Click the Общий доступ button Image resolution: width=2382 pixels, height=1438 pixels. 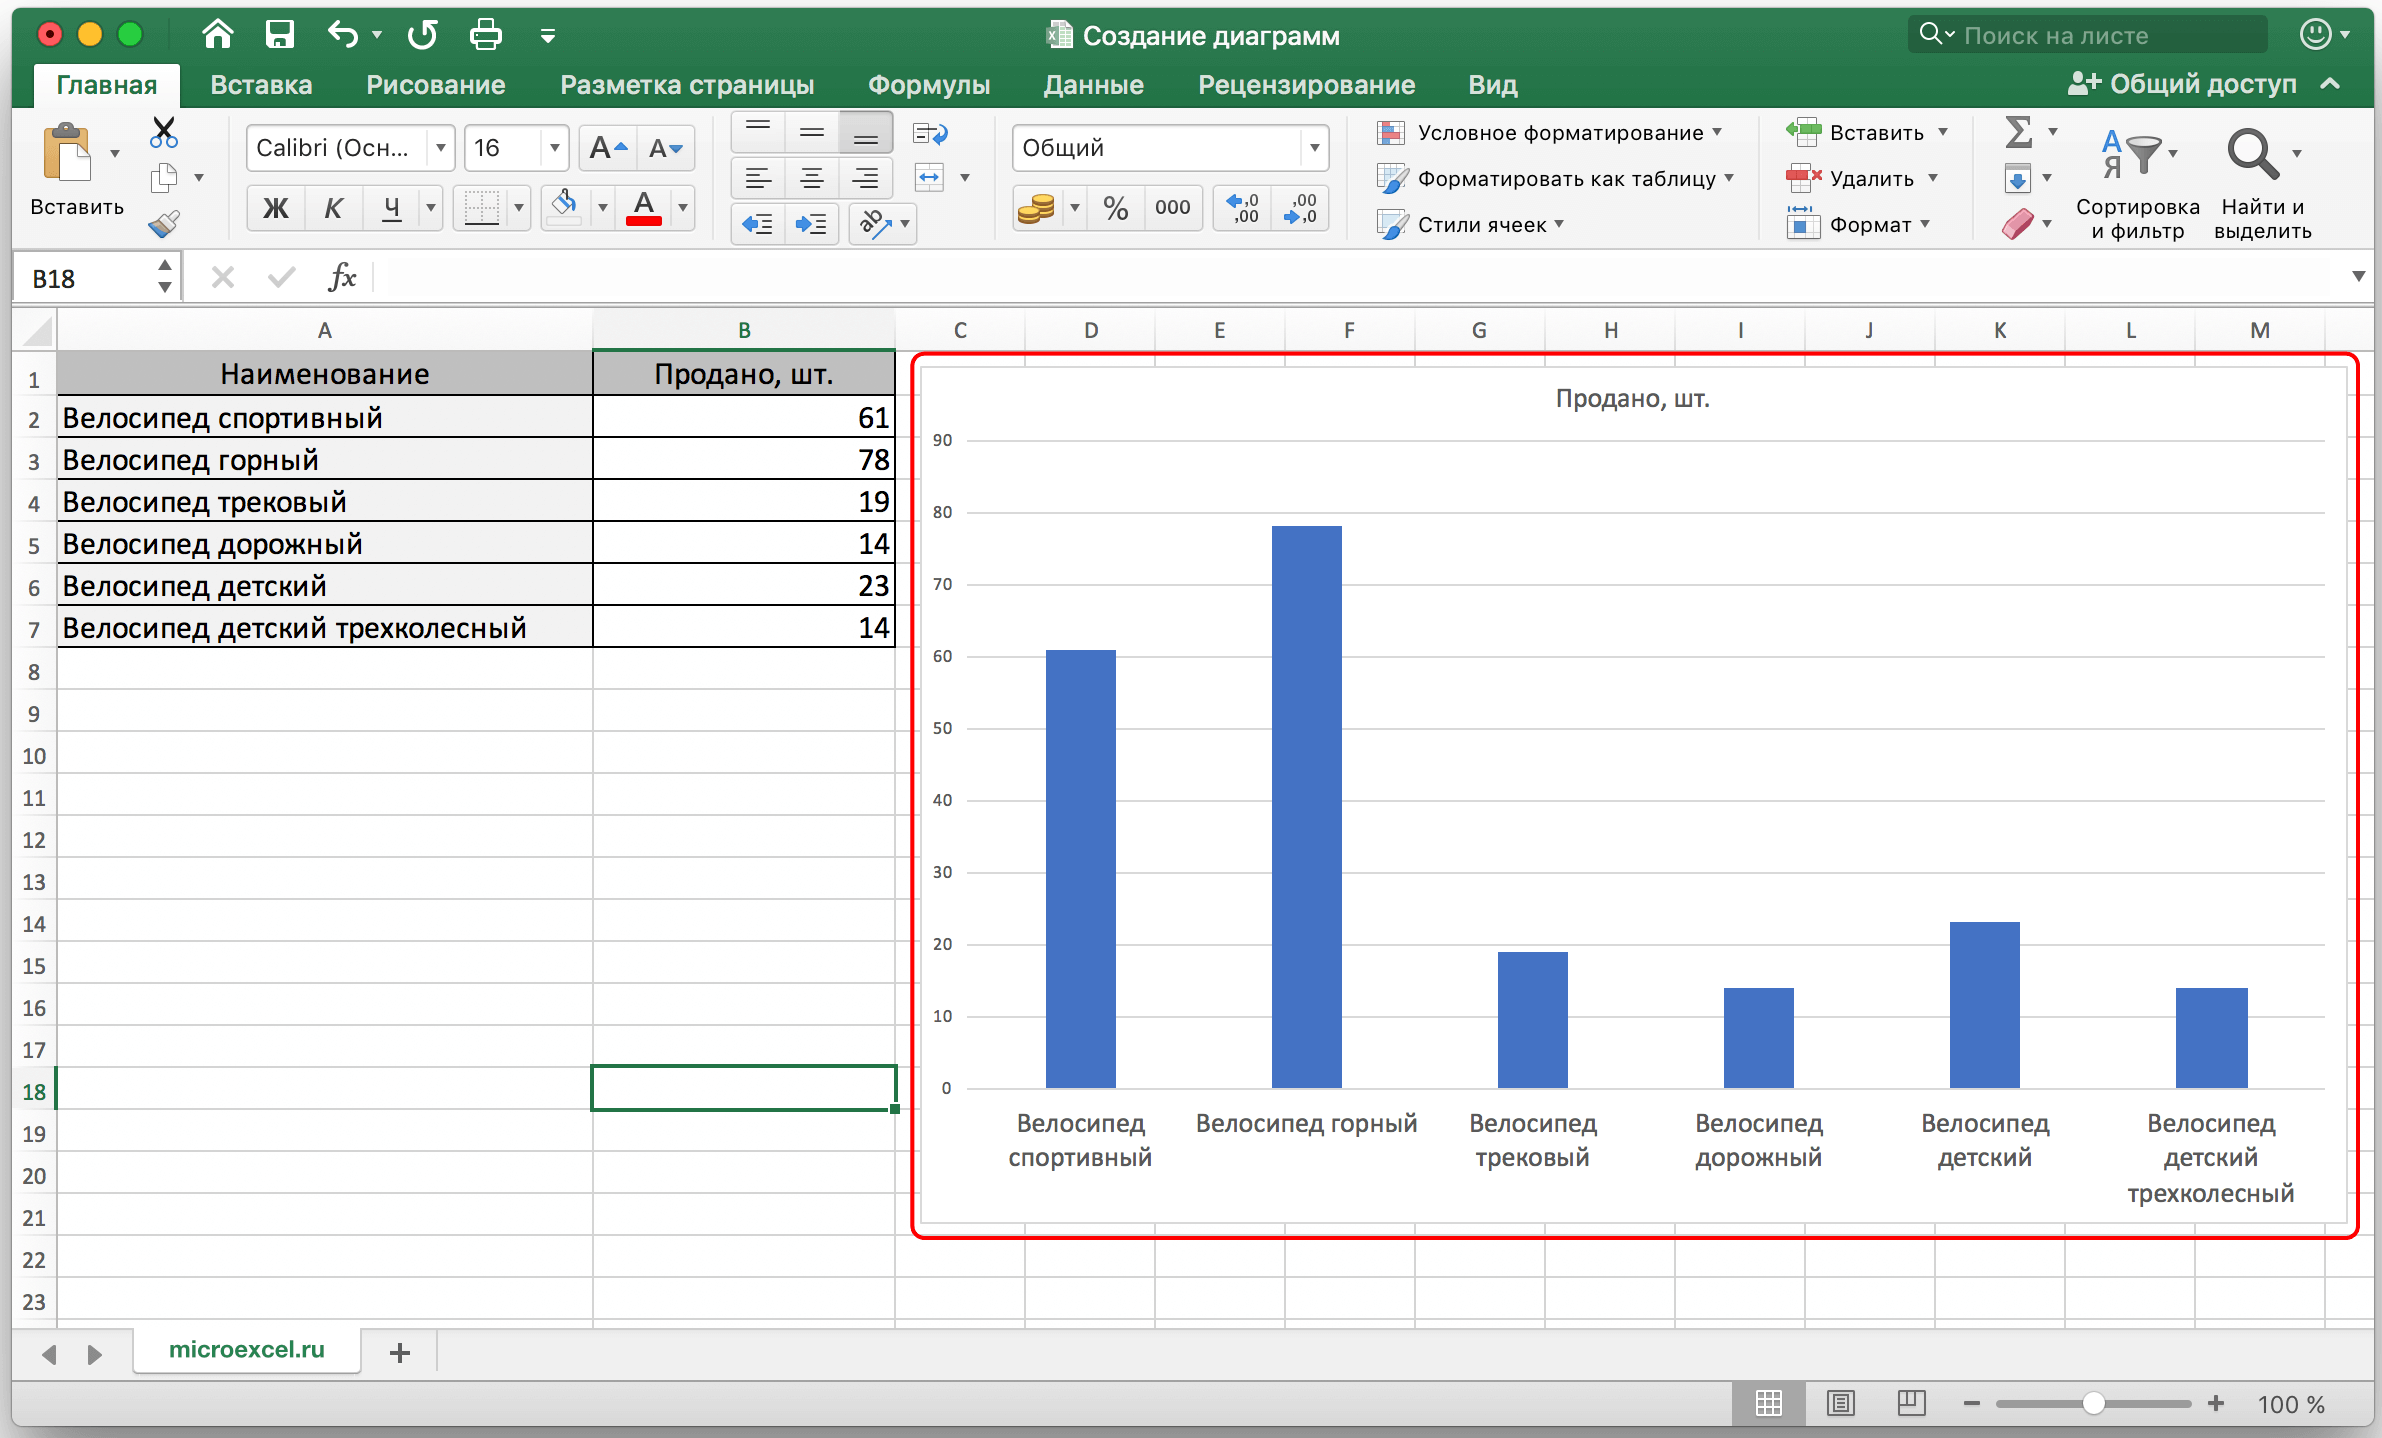[2182, 85]
